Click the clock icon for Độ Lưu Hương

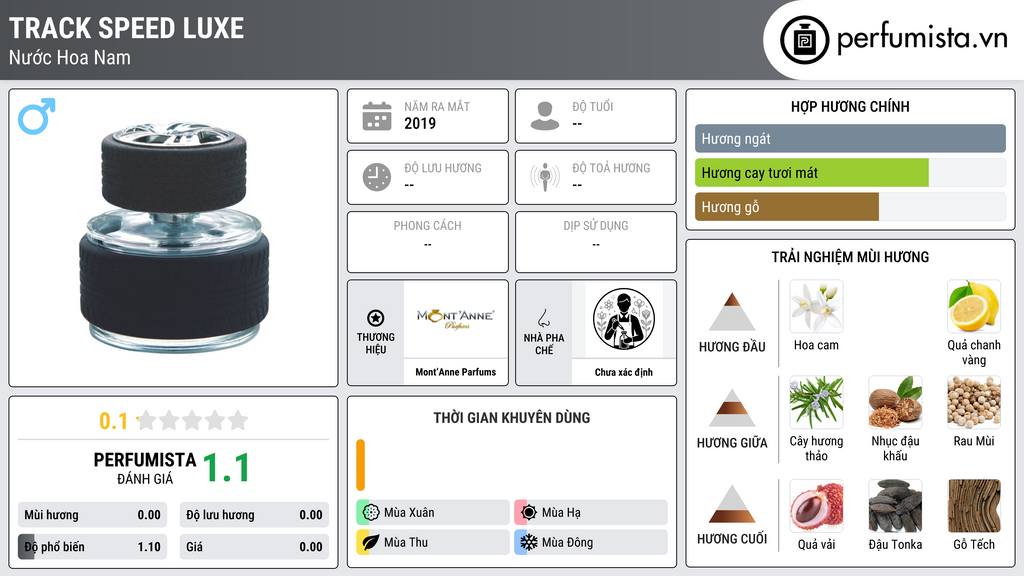point(377,177)
